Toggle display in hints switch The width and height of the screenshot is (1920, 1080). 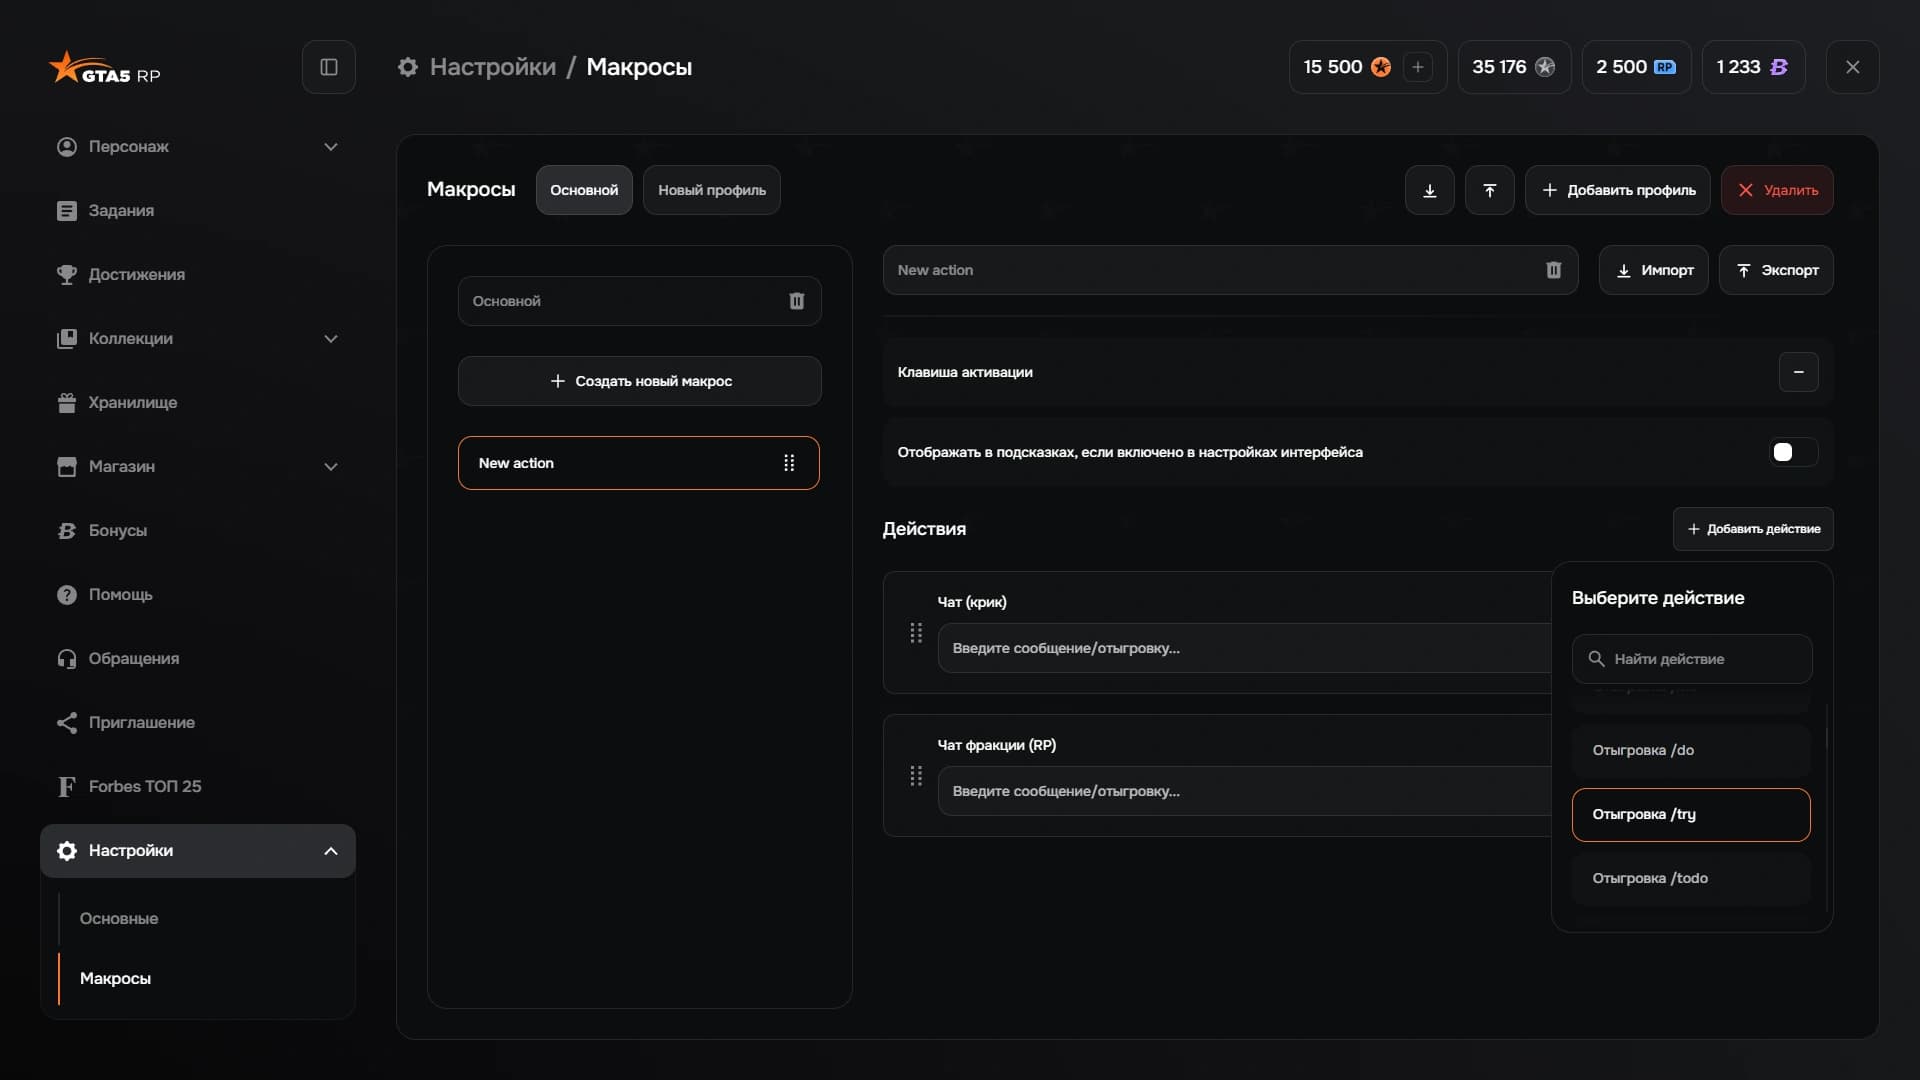tap(1793, 452)
